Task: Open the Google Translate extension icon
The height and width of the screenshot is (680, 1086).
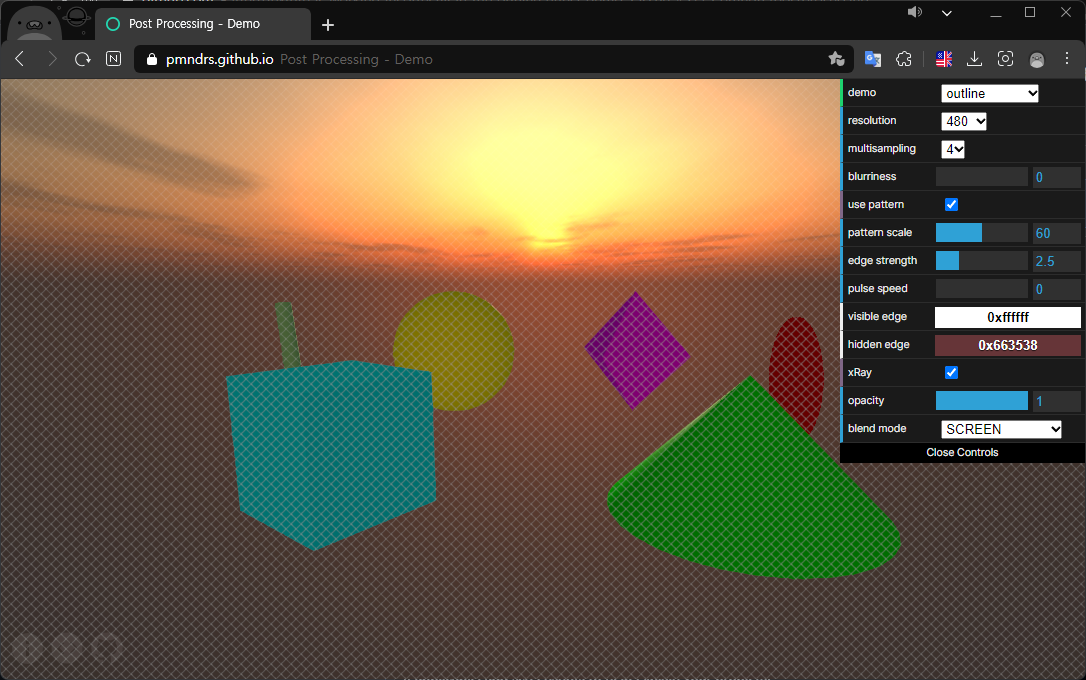Action: click(x=872, y=59)
